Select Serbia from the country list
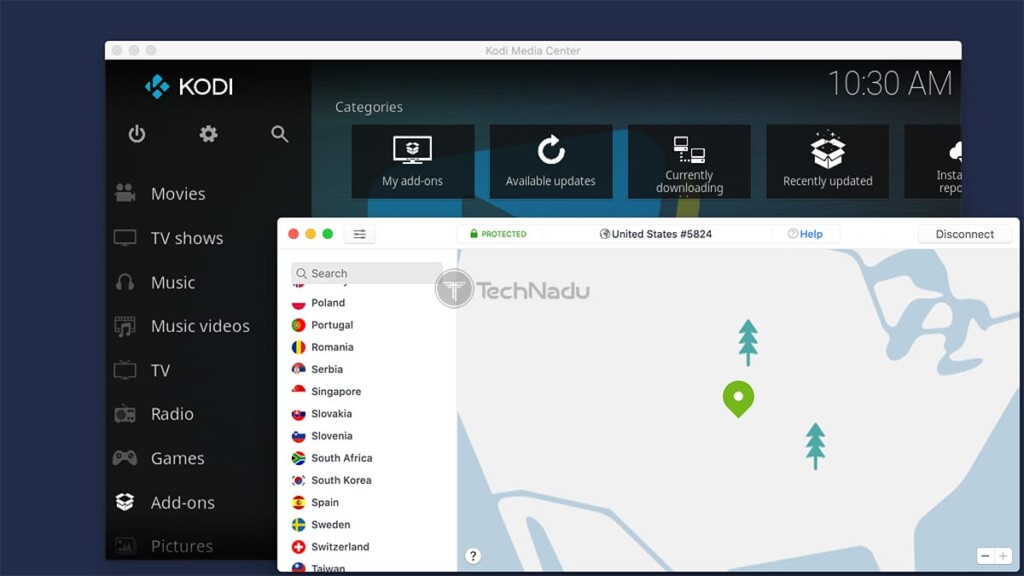Screen dimensions: 1024x576 point(327,370)
